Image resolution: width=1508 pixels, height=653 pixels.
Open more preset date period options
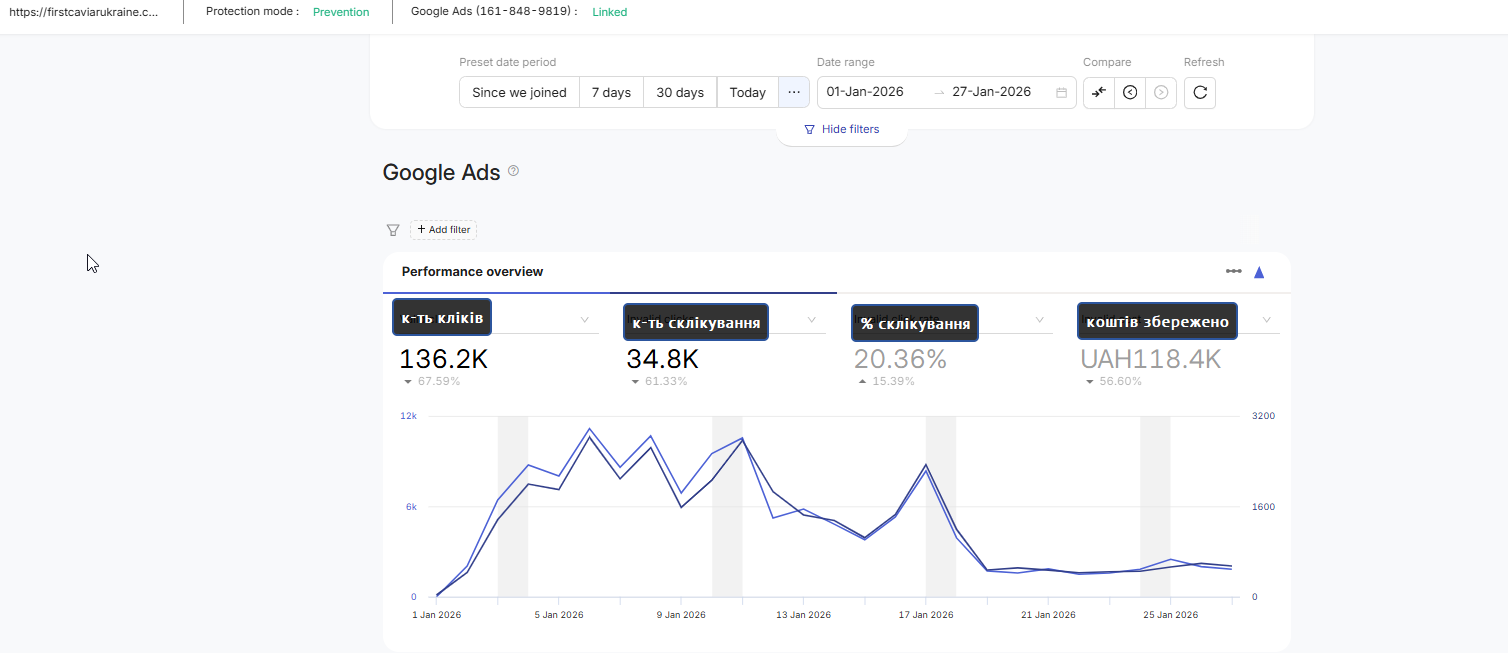click(794, 92)
